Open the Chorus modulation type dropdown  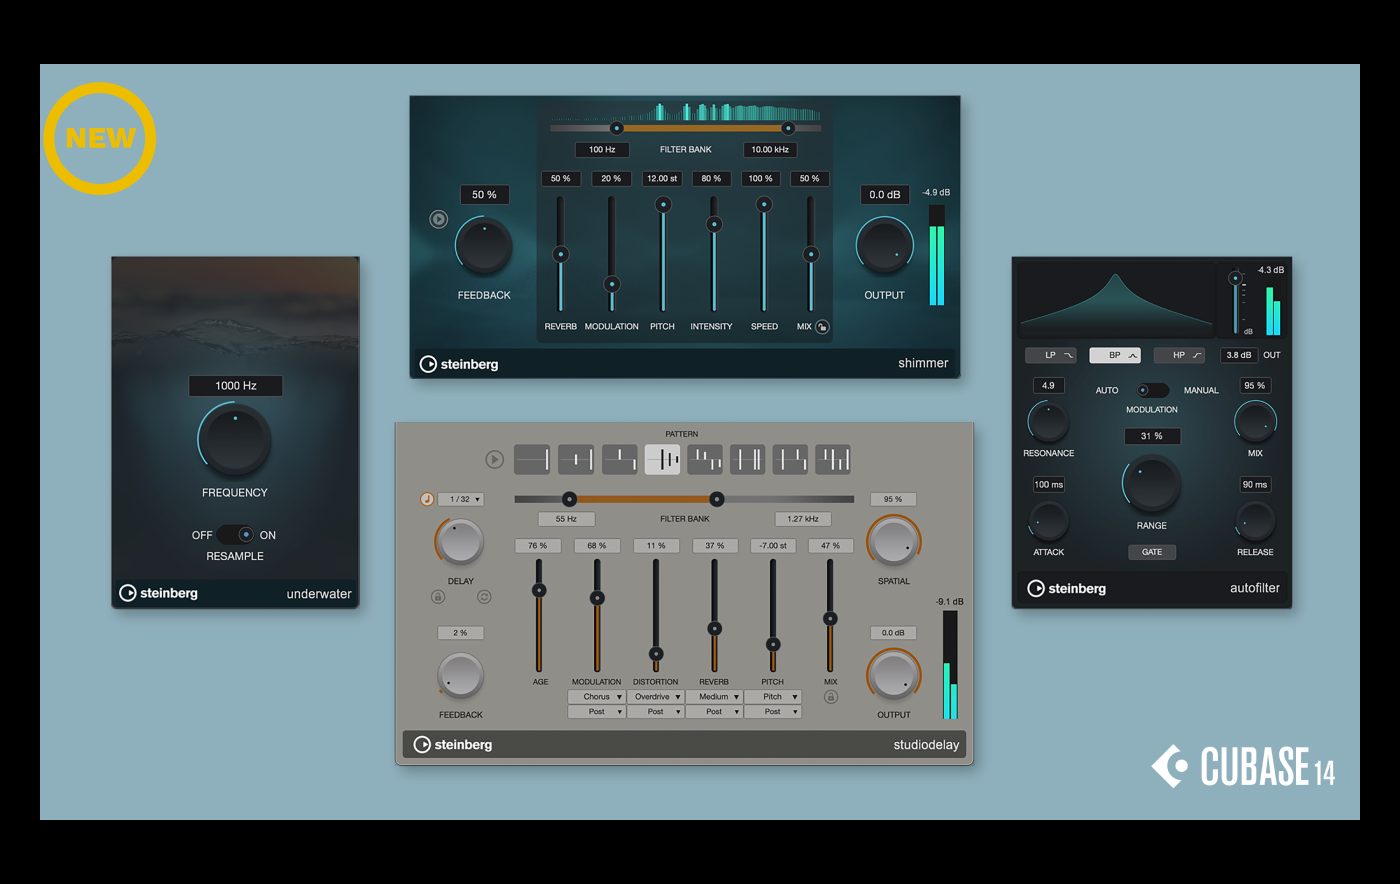(x=597, y=697)
